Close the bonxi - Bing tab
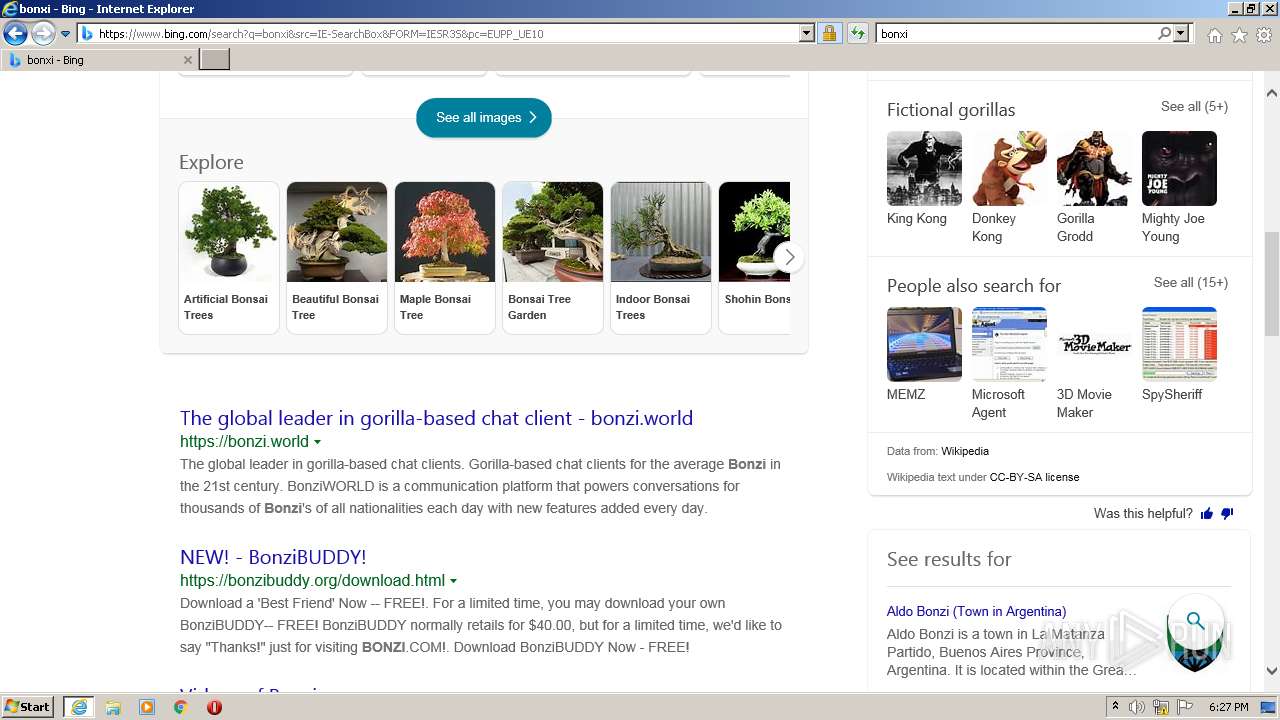Image resolution: width=1280 pixels, height=720 pixels. point(187,60)
